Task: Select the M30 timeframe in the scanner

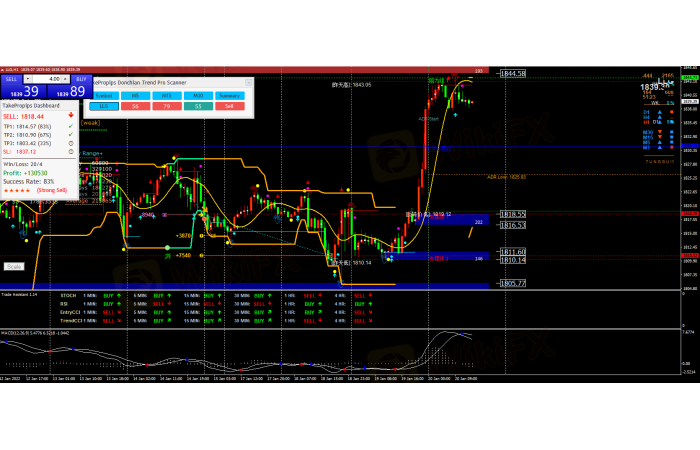Action: pos(198,94)
